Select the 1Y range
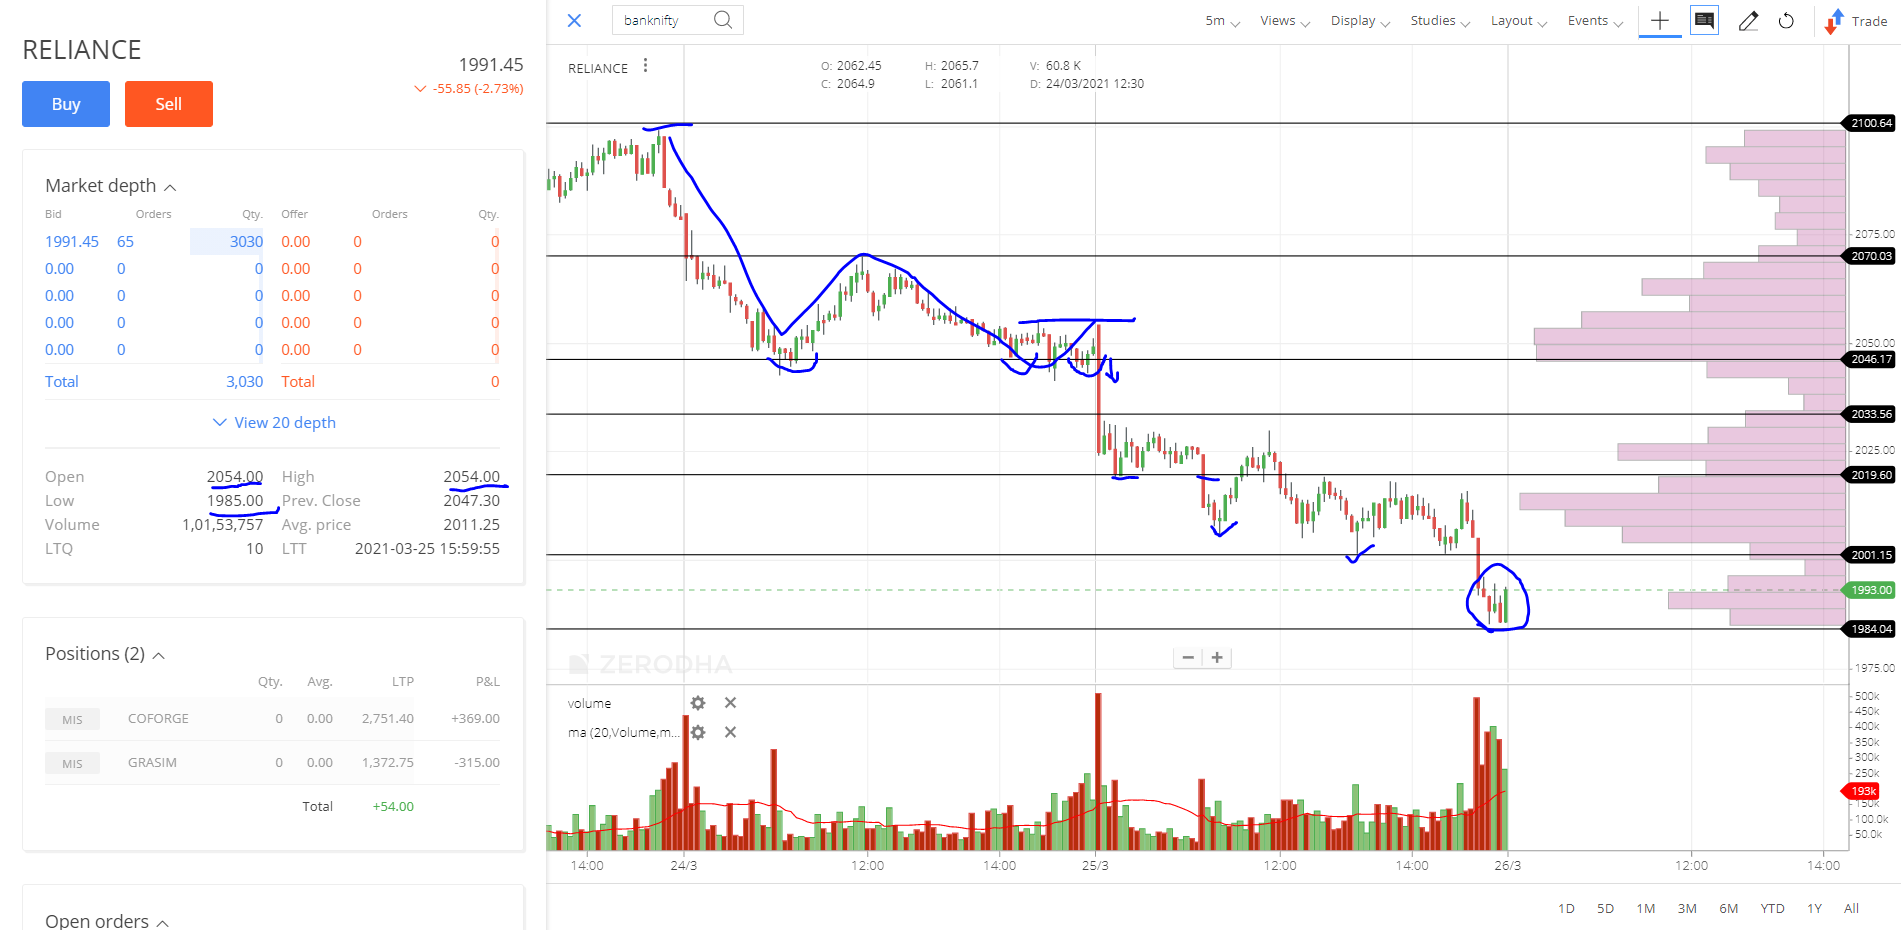The image size is (1901, 930). 1814,908
